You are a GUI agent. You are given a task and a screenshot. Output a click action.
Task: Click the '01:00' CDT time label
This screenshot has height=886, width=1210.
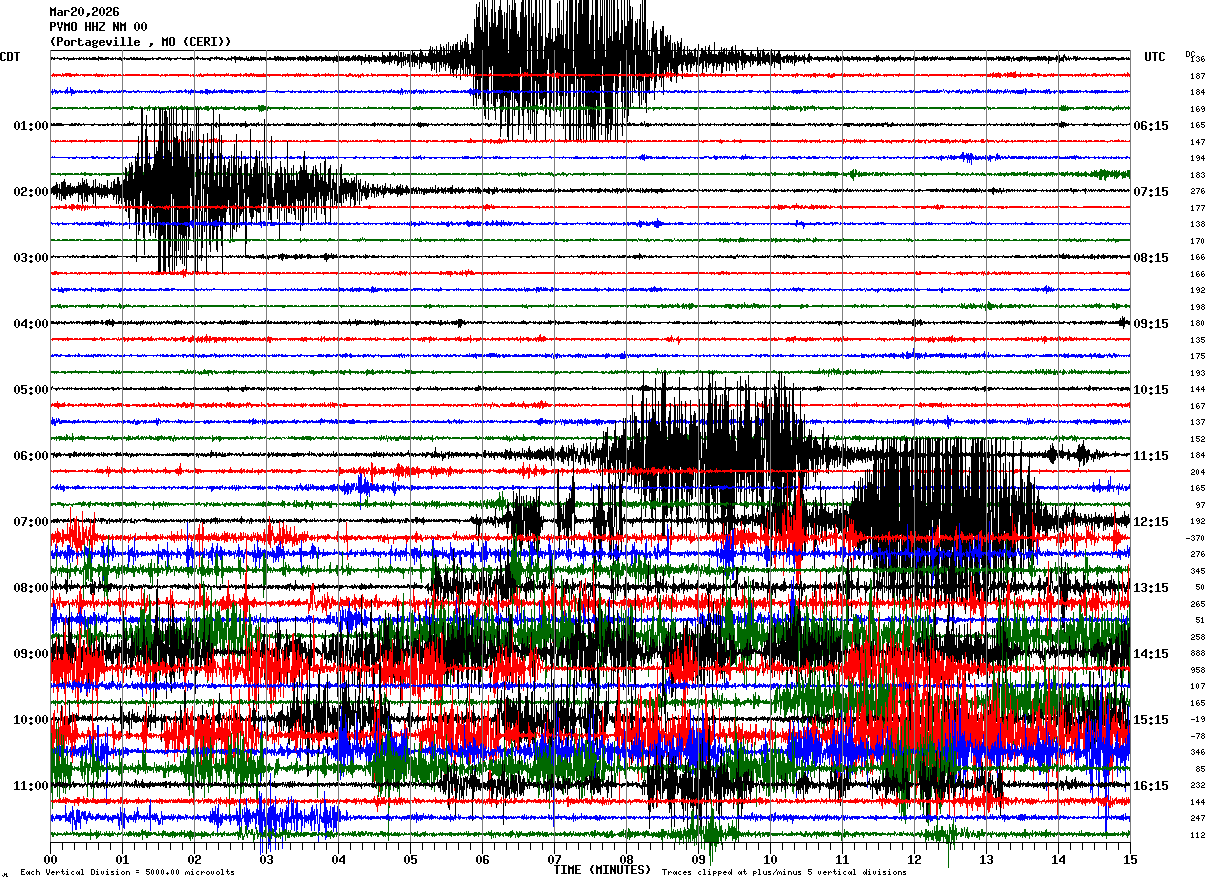[31, 126]
